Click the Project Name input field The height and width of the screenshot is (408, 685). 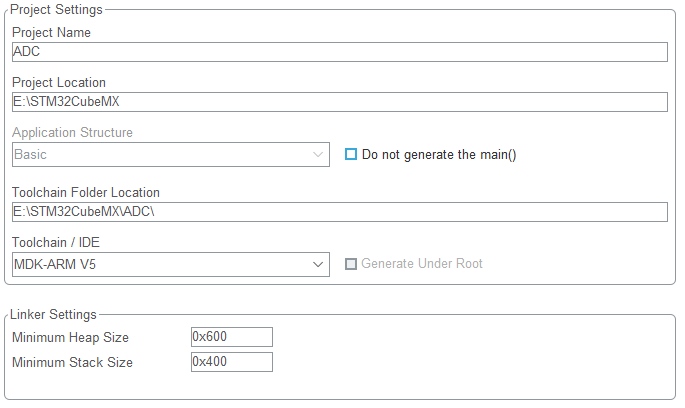tap(339, 52)
